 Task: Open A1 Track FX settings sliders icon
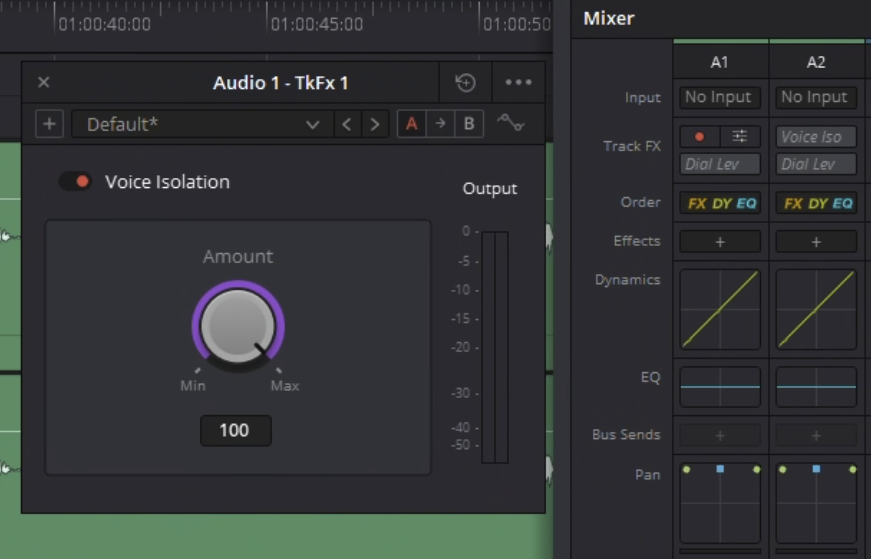pos(739,136)
